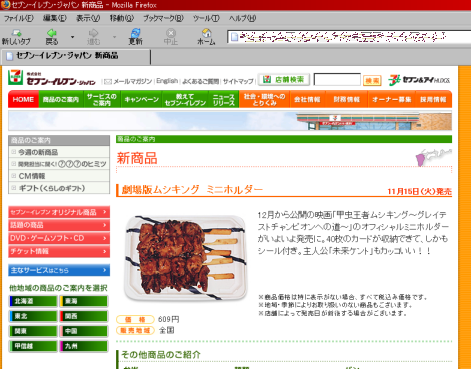
Task: Click the 店舗検索 store search button
Action: [284, 80]
